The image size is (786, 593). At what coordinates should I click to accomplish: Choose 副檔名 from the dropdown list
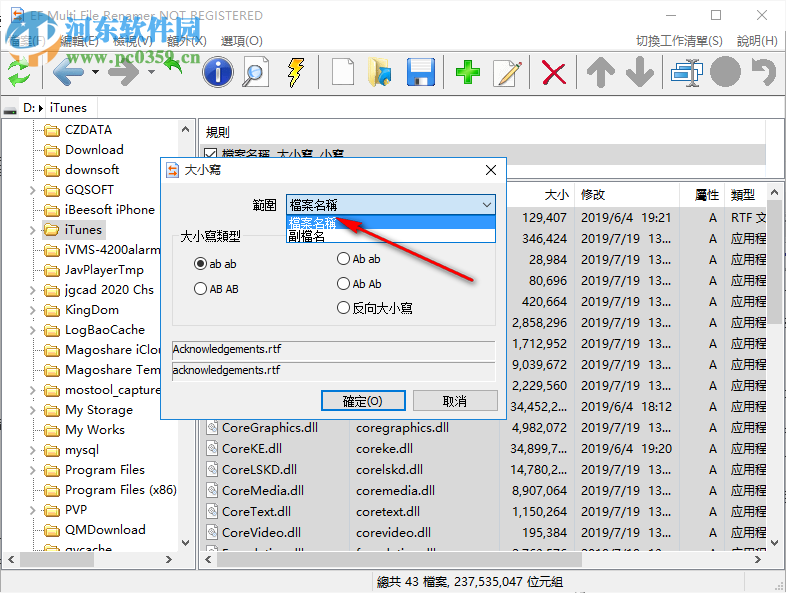[390, 236]
